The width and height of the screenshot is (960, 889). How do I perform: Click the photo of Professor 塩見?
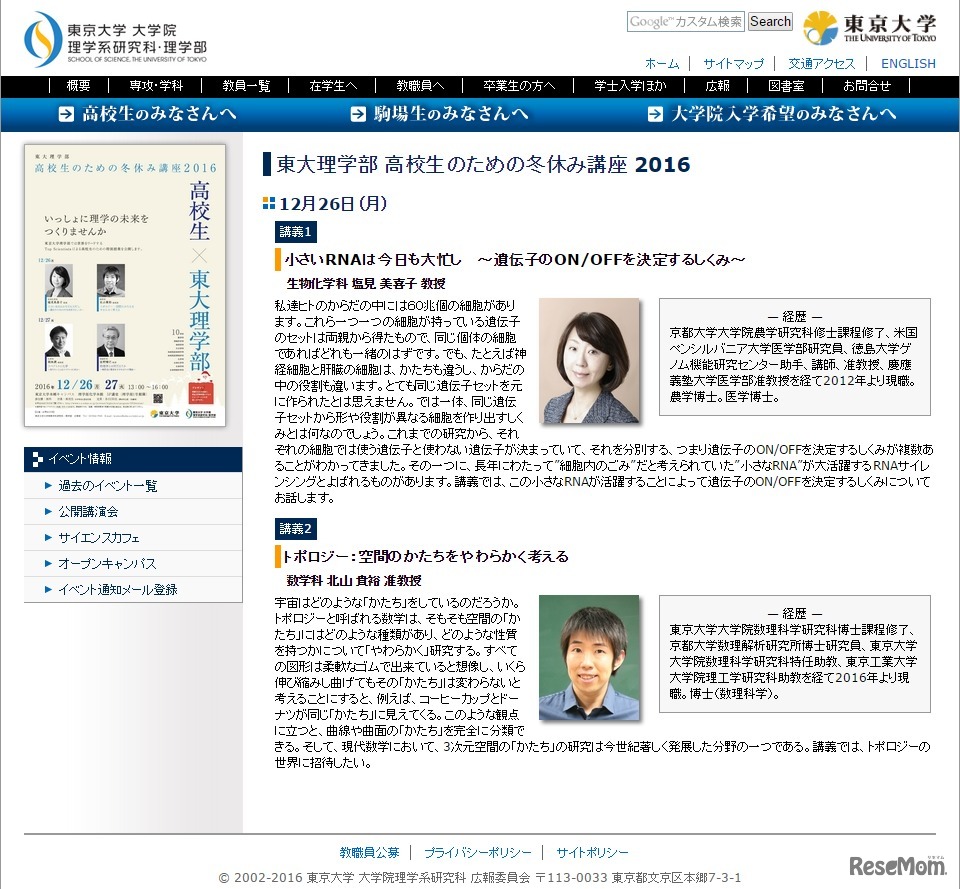589,361
